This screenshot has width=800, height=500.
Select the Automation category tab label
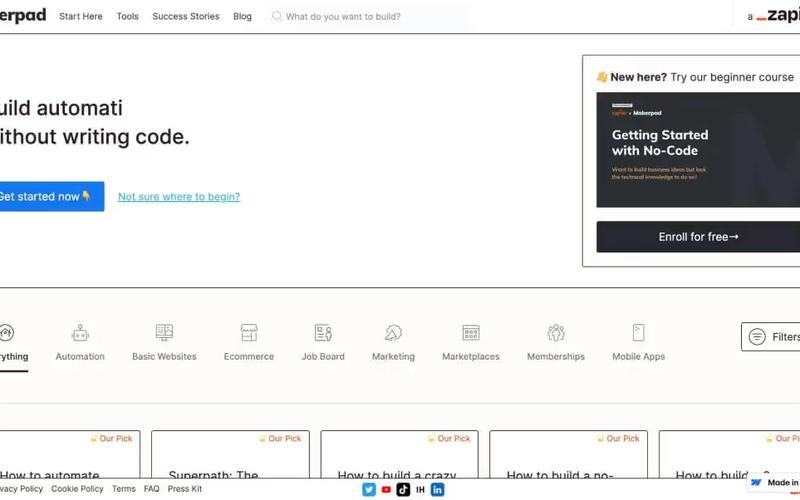pyautogui.click(x=80, y=357)
